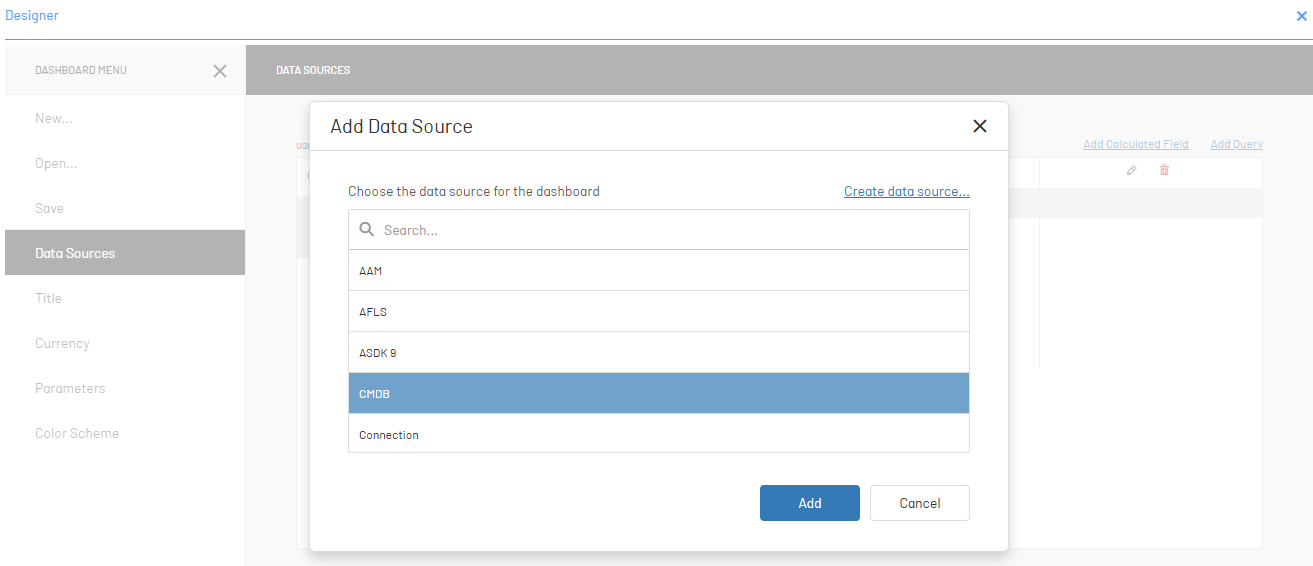Click Add Calculated Field link

[1135, 145]
